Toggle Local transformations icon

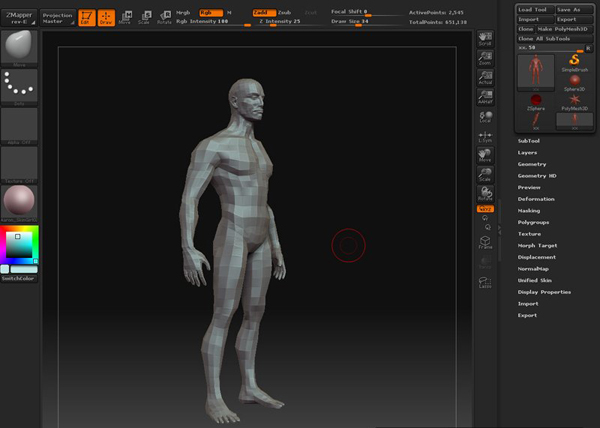coord(485,117)
